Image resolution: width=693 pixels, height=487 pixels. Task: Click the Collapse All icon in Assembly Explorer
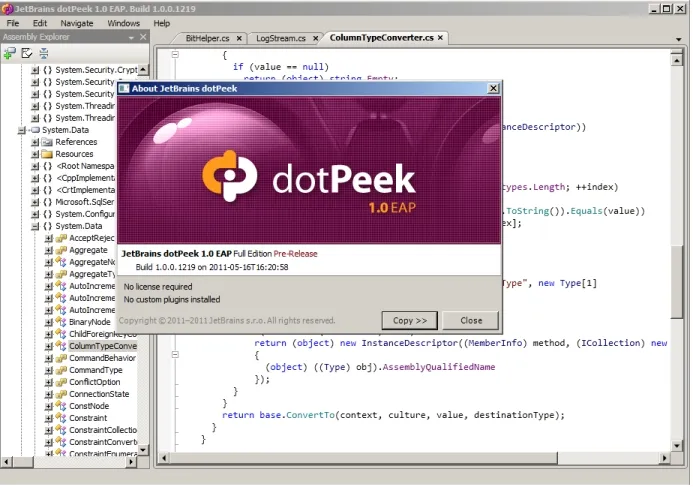44,53
